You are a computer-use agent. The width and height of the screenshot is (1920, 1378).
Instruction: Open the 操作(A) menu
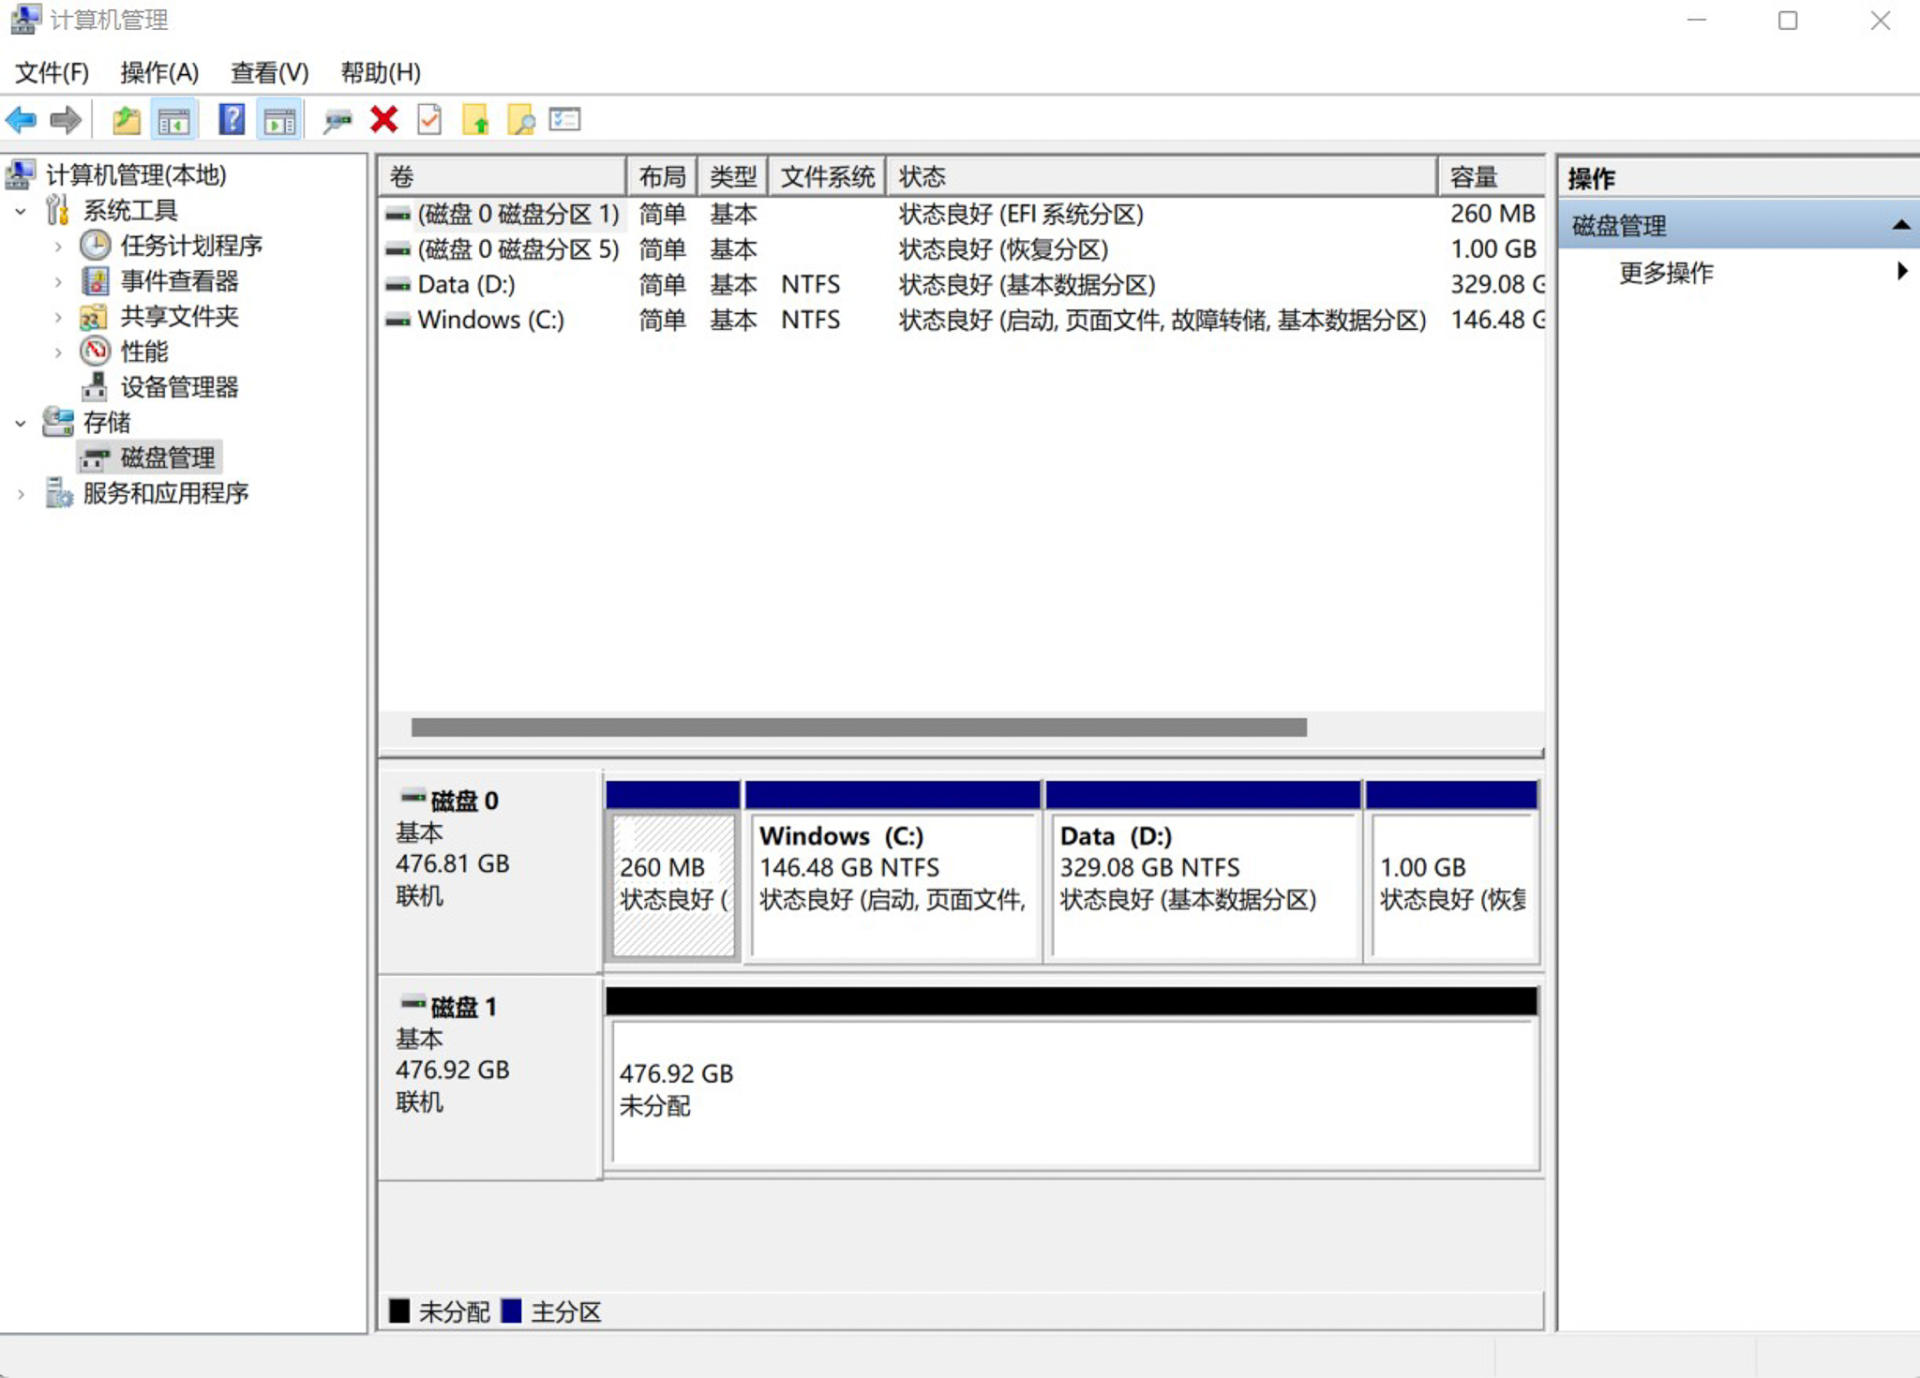(159, 72)
